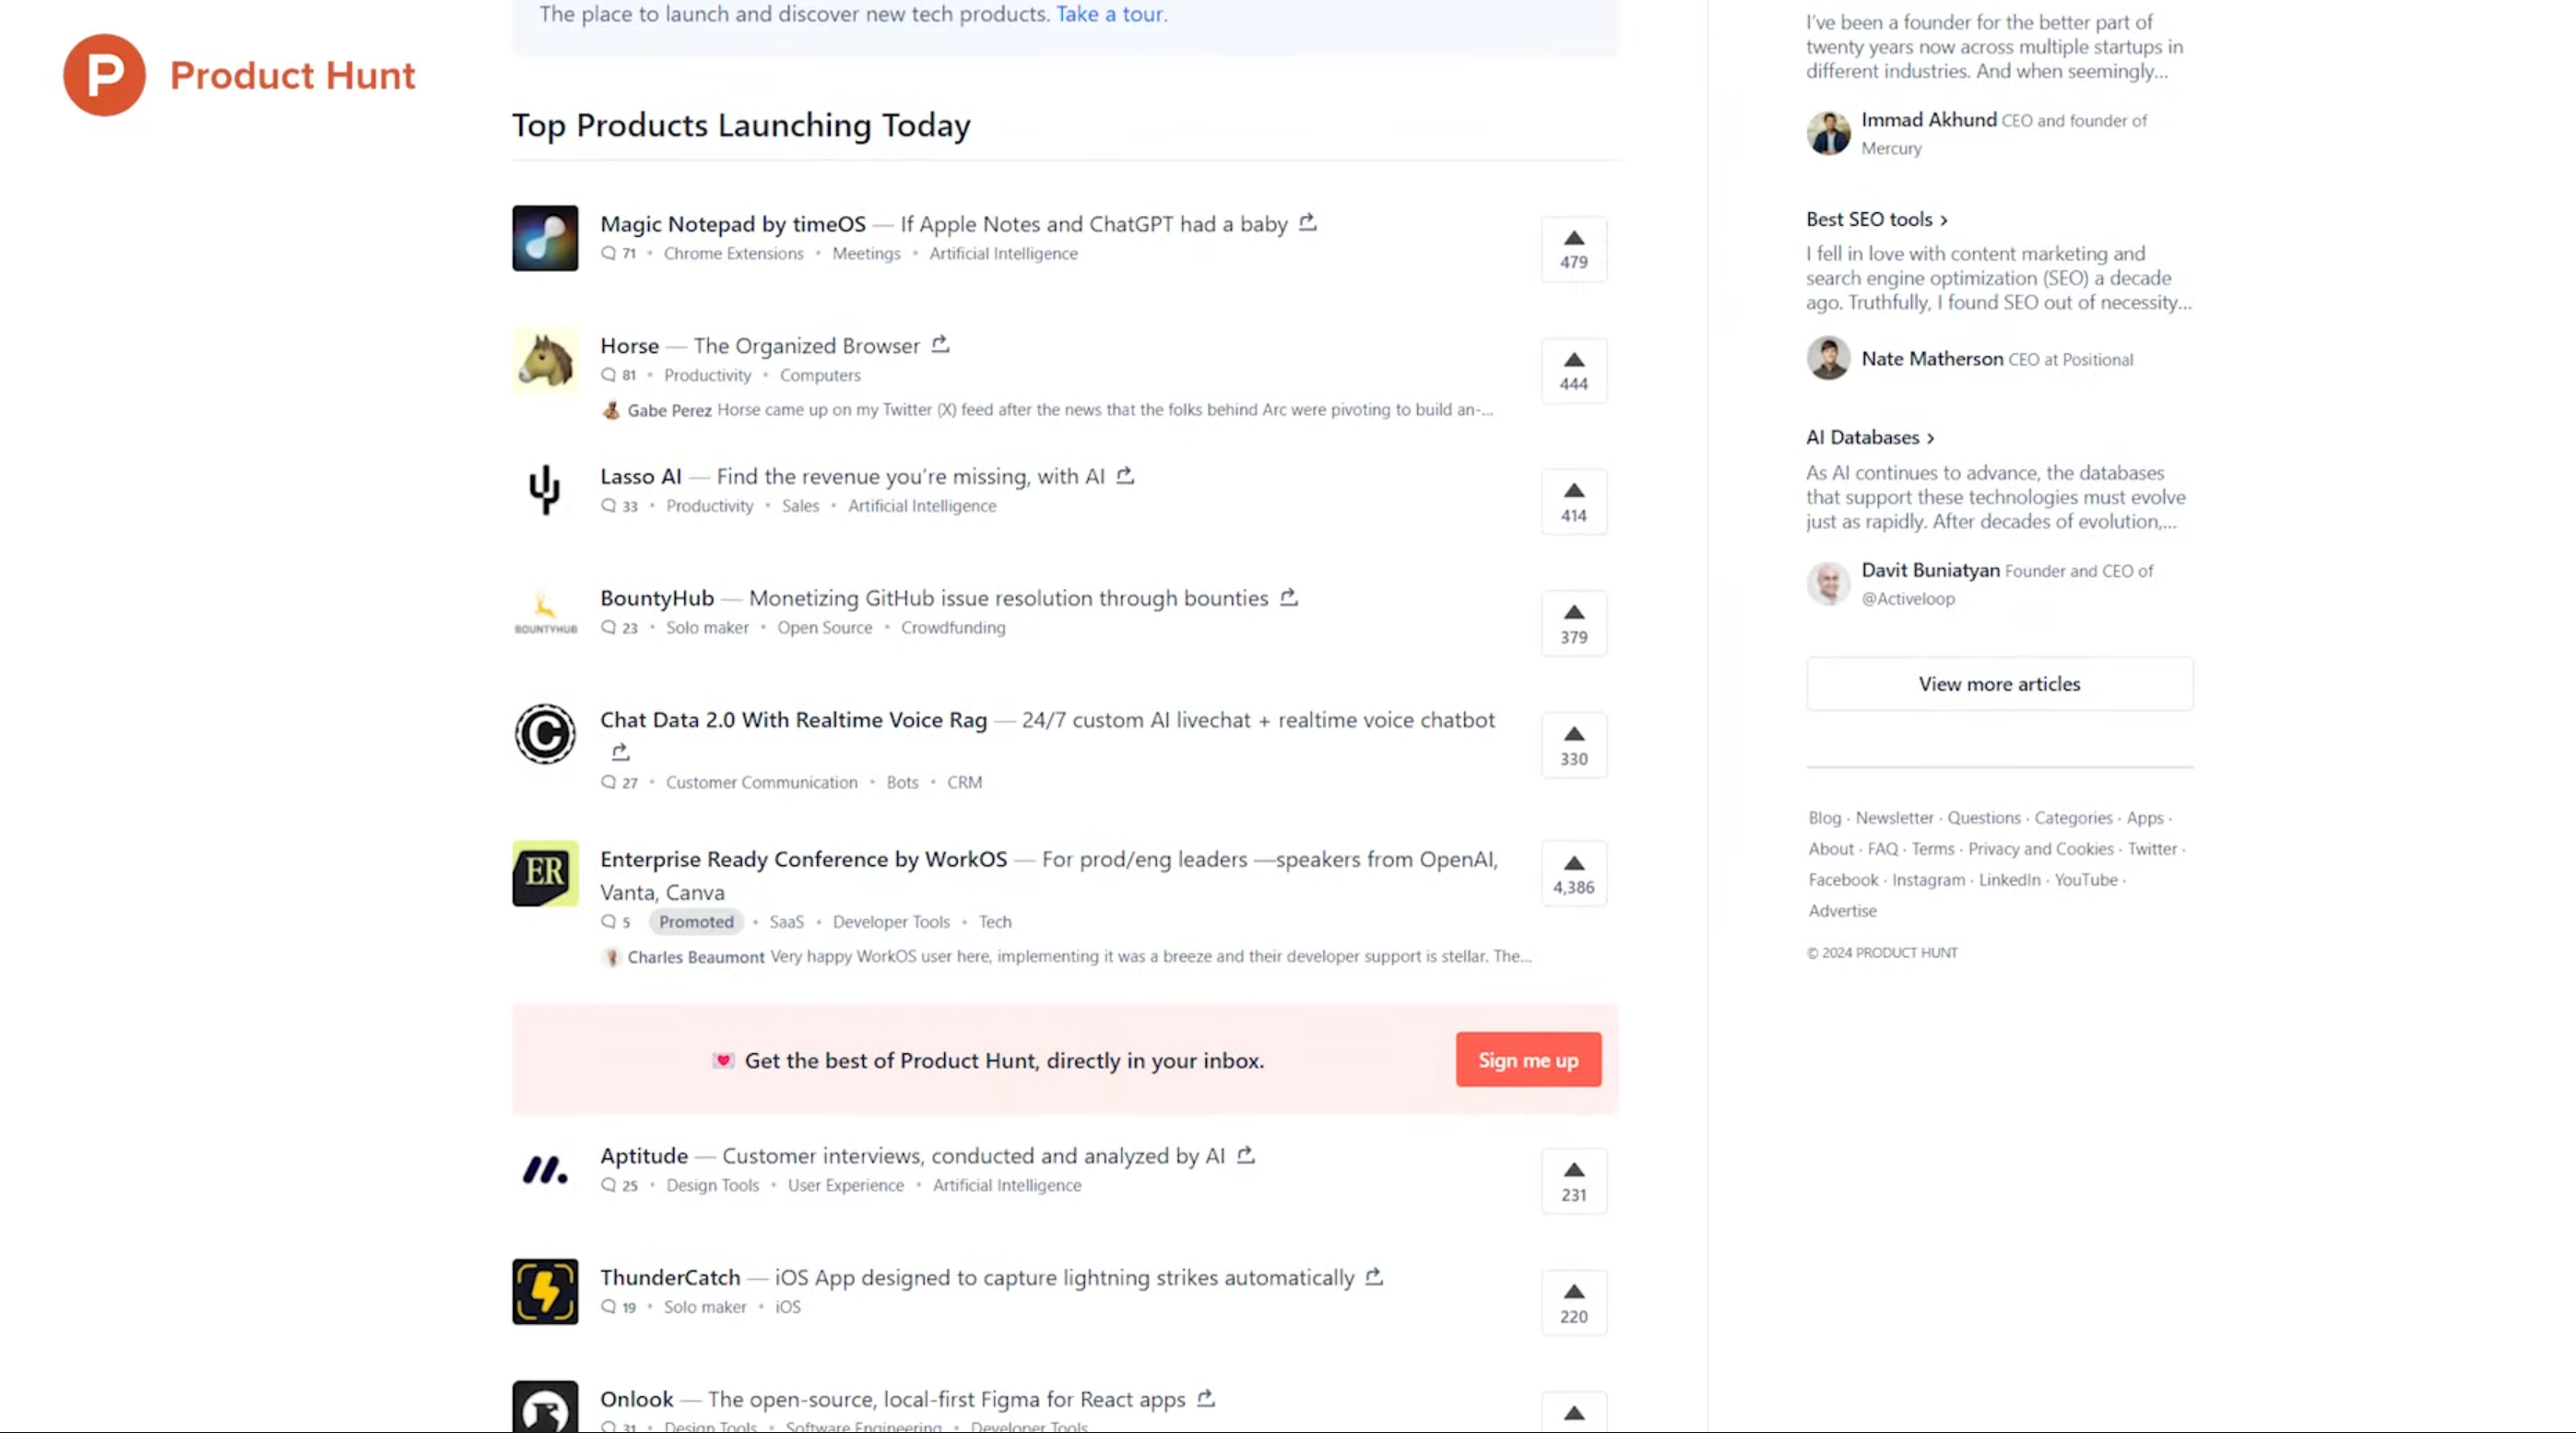Image resolution: width=2576 pixels, height=1433 pixels.
Task: Follow the Take a tour link
Action: (1110, 14)
